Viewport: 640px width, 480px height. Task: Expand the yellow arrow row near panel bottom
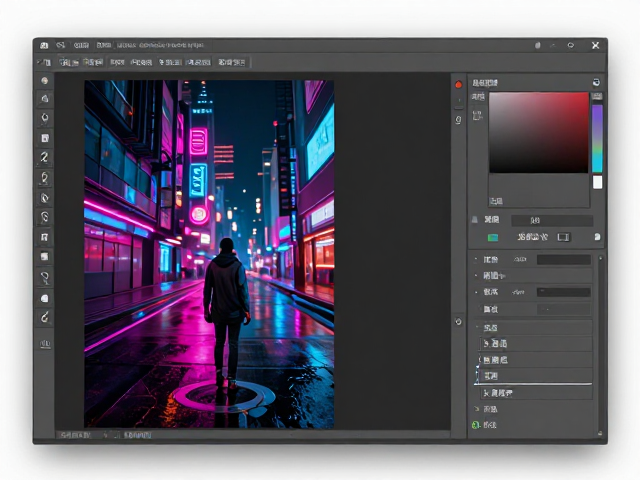476,409
